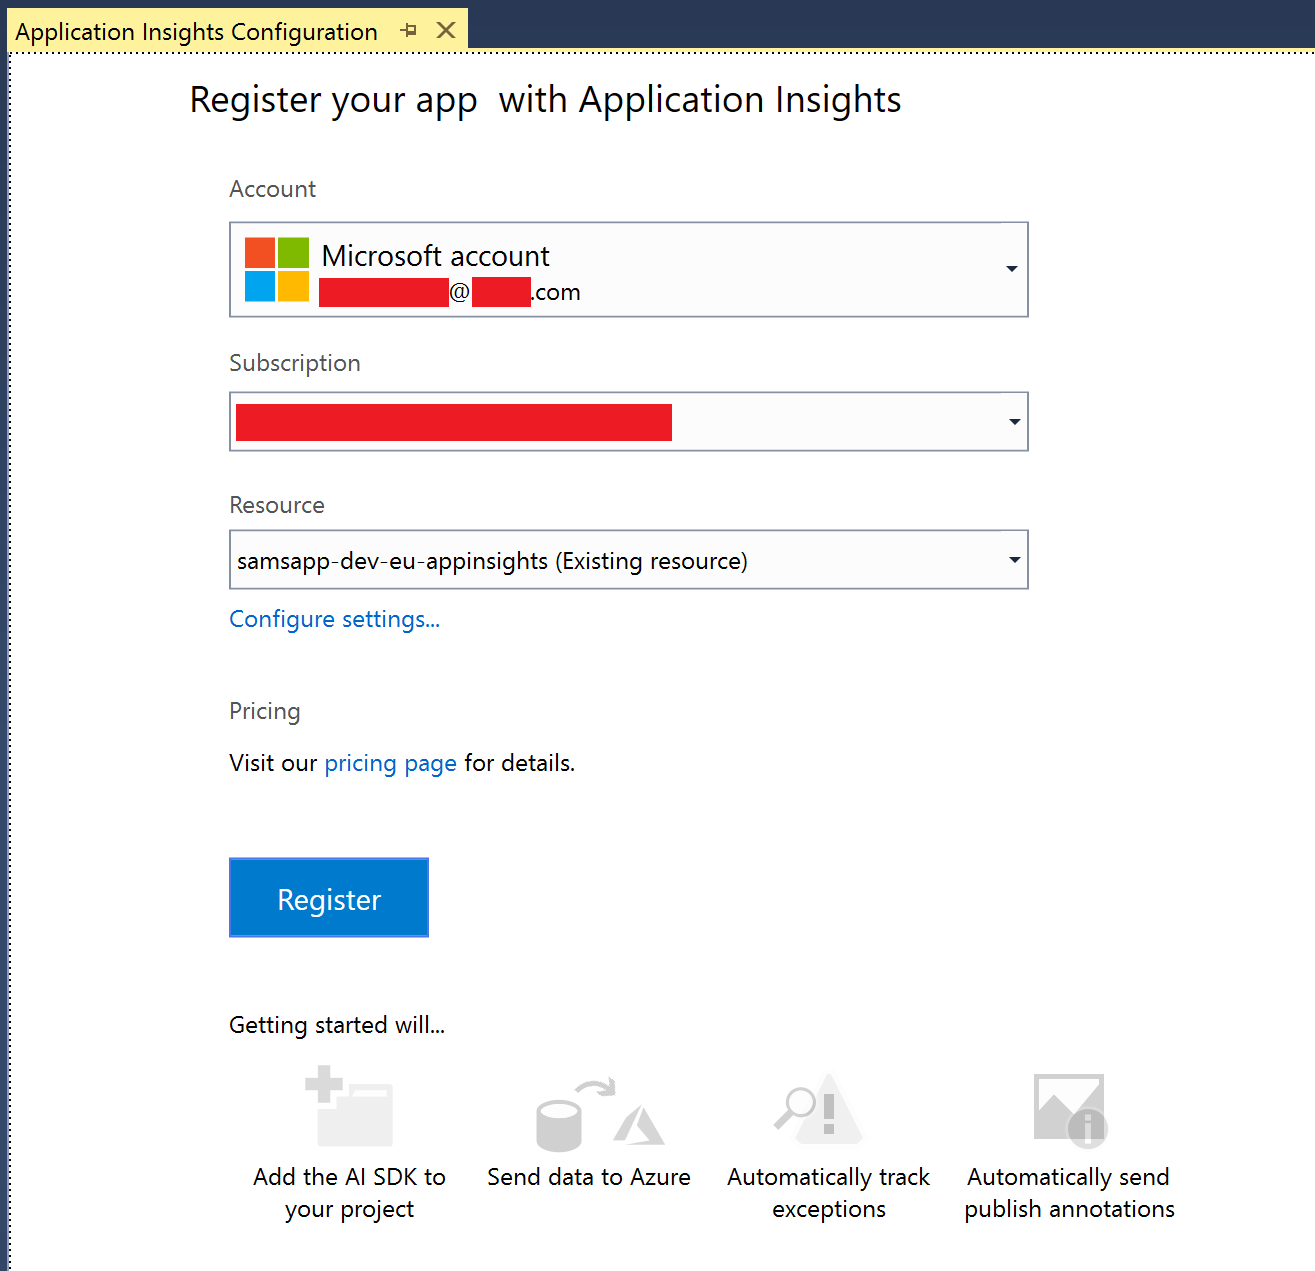Click the Microsoft four-color logo

[x=277, y=269]
